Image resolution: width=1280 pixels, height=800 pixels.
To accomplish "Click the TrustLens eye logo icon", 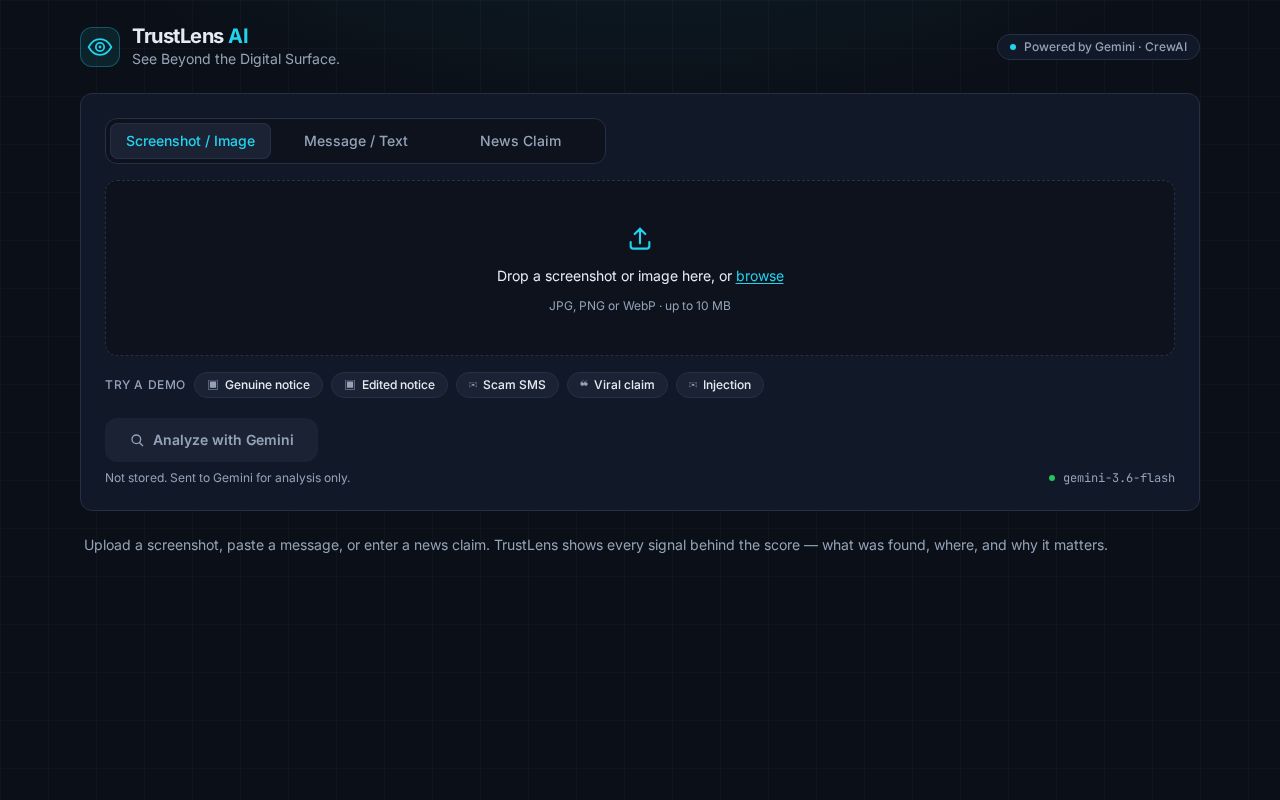I will coord(100,47).
